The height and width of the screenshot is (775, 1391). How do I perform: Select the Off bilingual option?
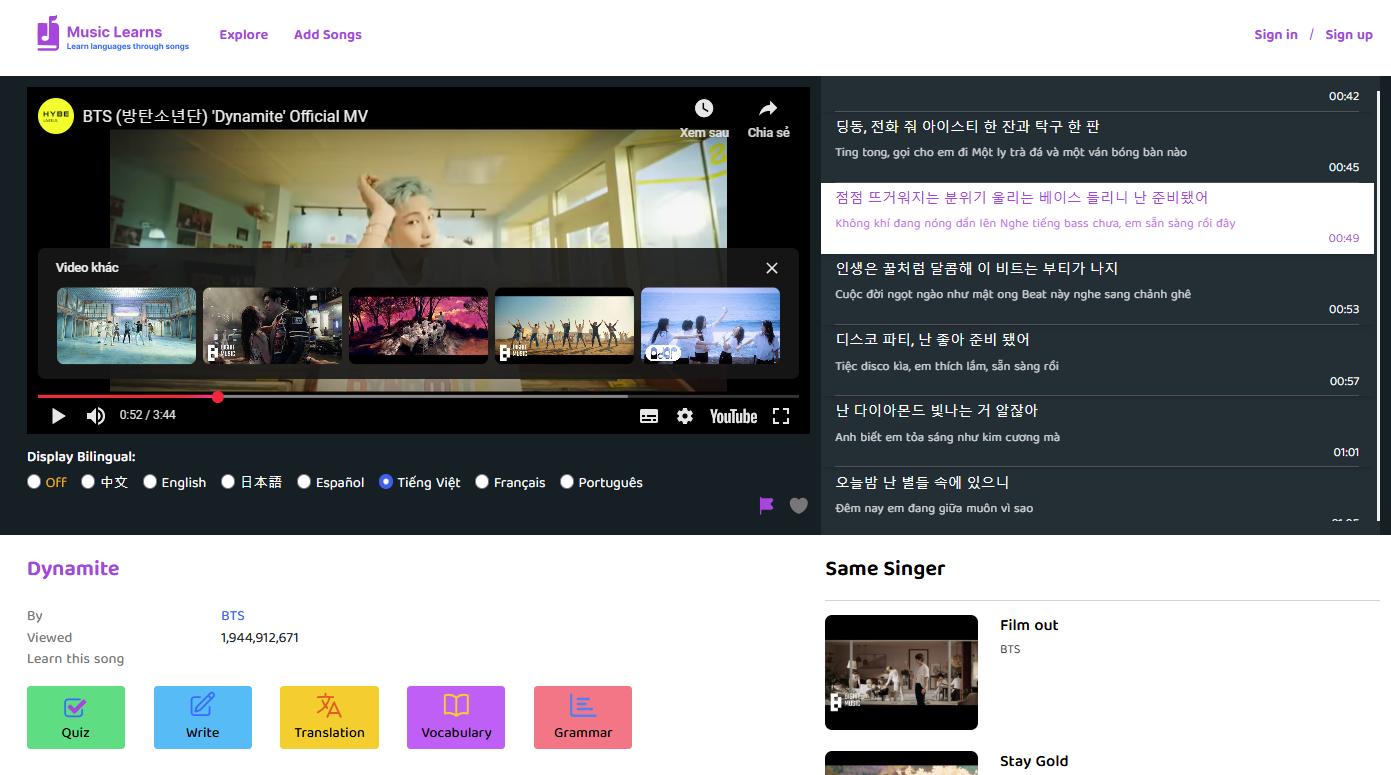(34, 482)
